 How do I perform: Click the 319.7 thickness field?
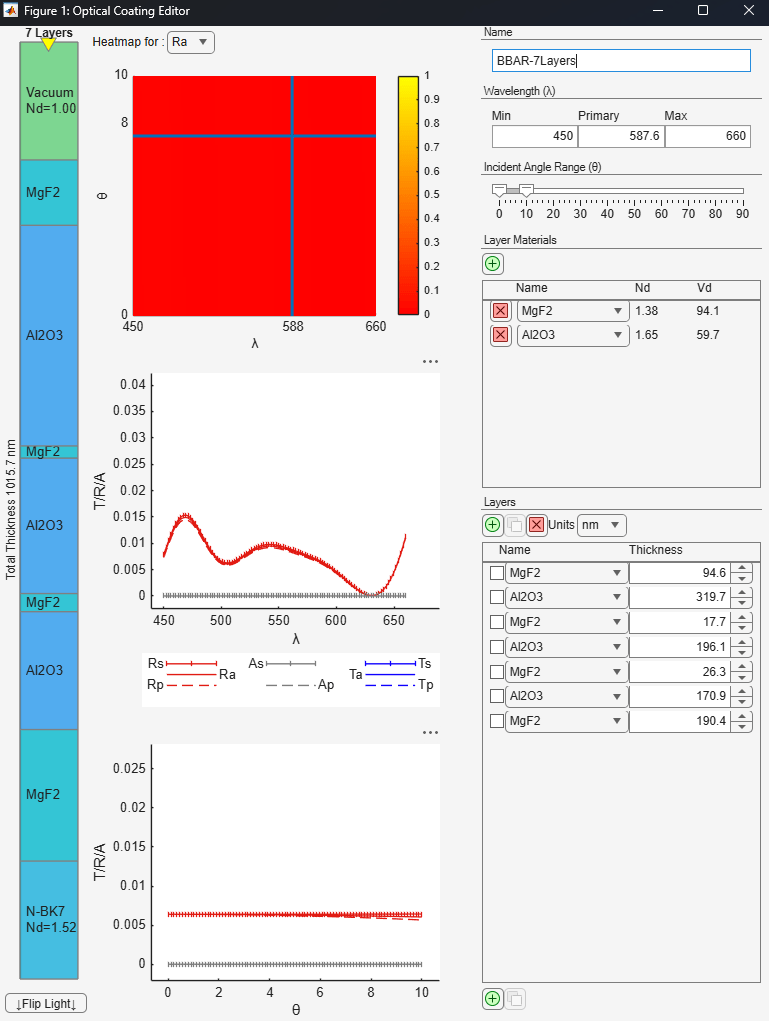680,596
